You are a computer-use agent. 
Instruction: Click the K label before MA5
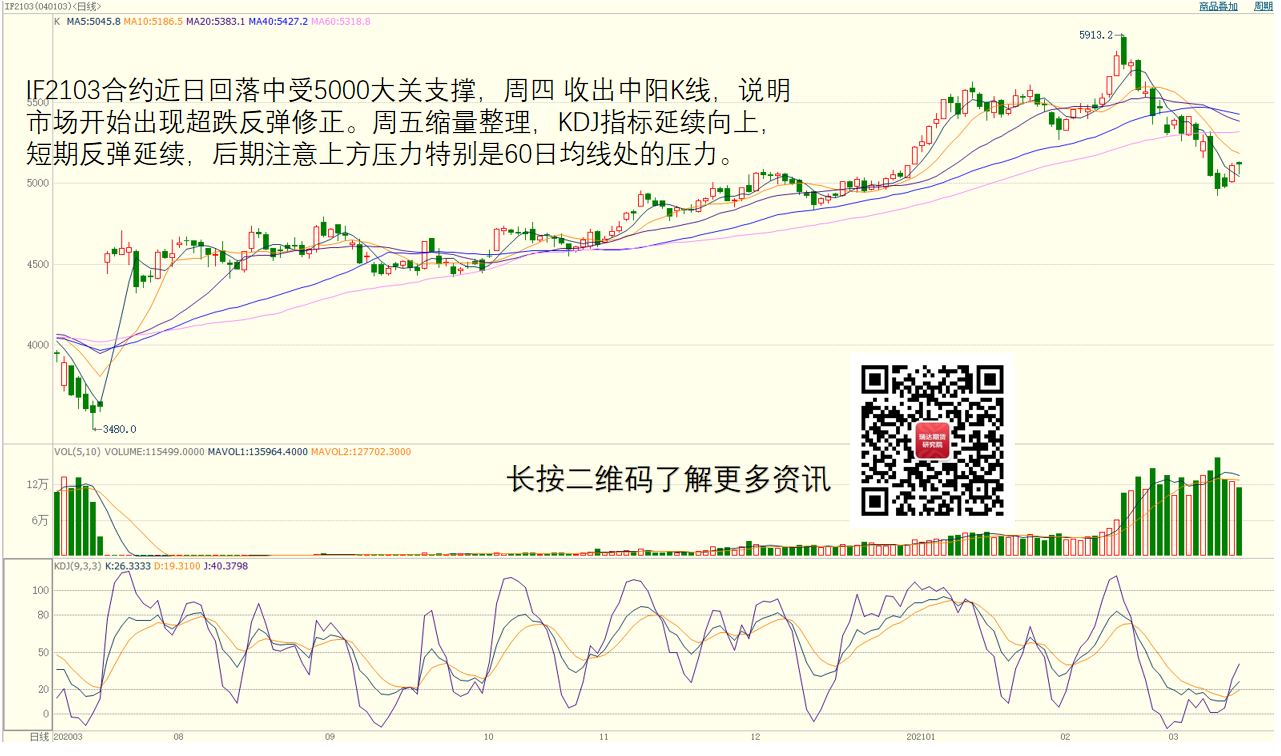(x=57, y=21)
